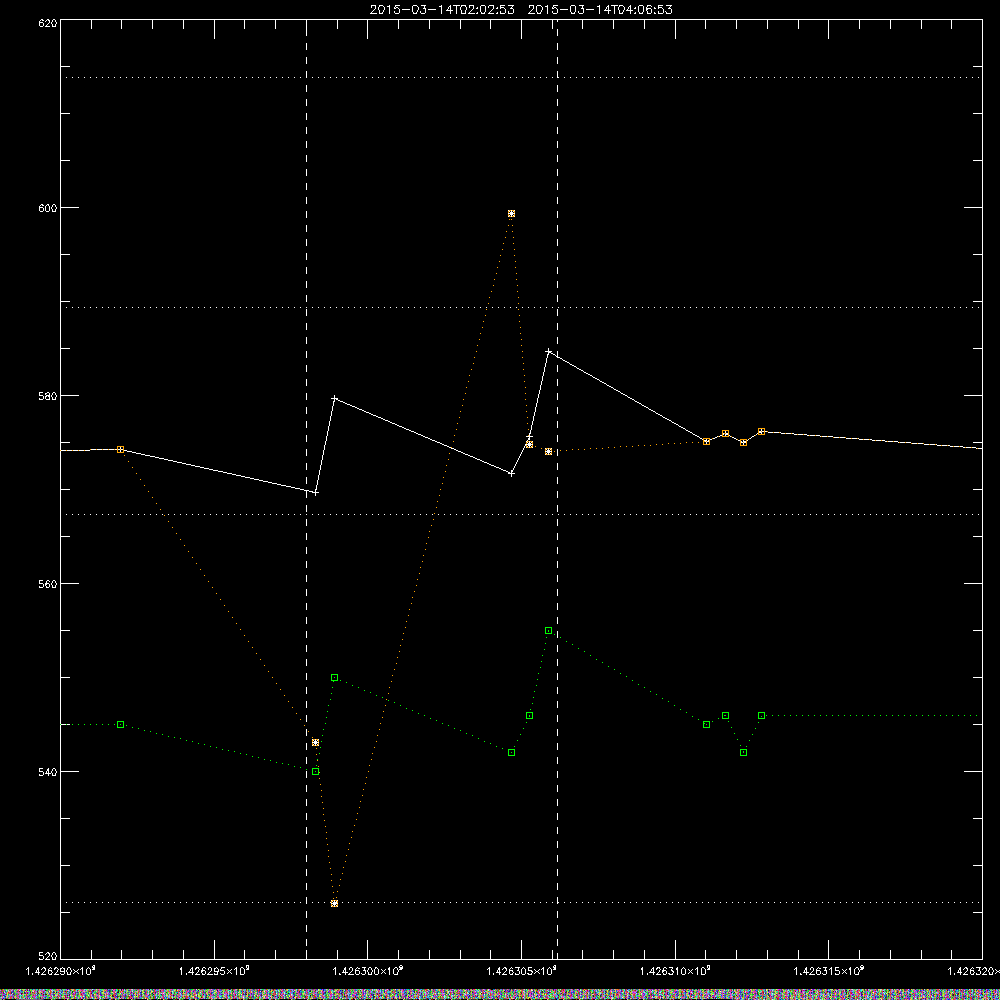Click the x-axis label 1.426290×10⁹
The width and height of the screenshot is (1000, 1000).
60,971
